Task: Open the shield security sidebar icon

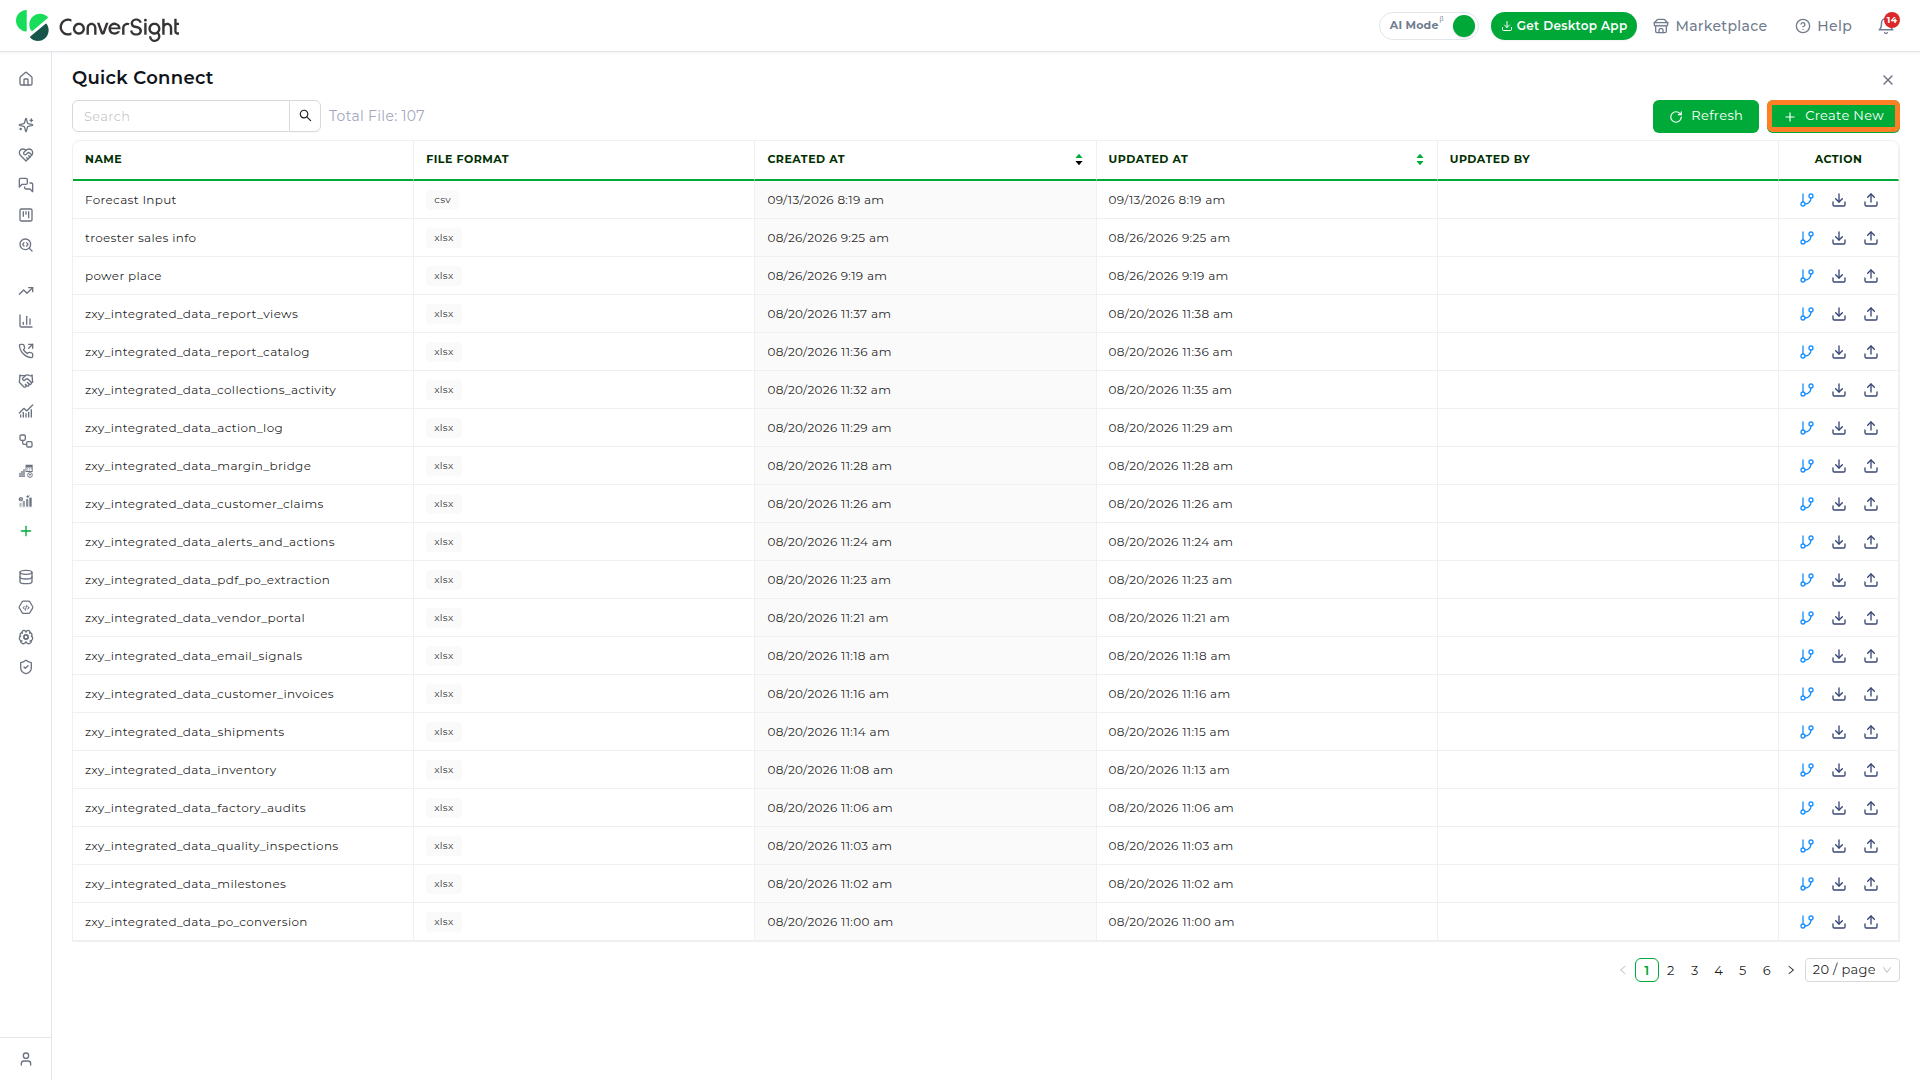Action: click(26, 667)
